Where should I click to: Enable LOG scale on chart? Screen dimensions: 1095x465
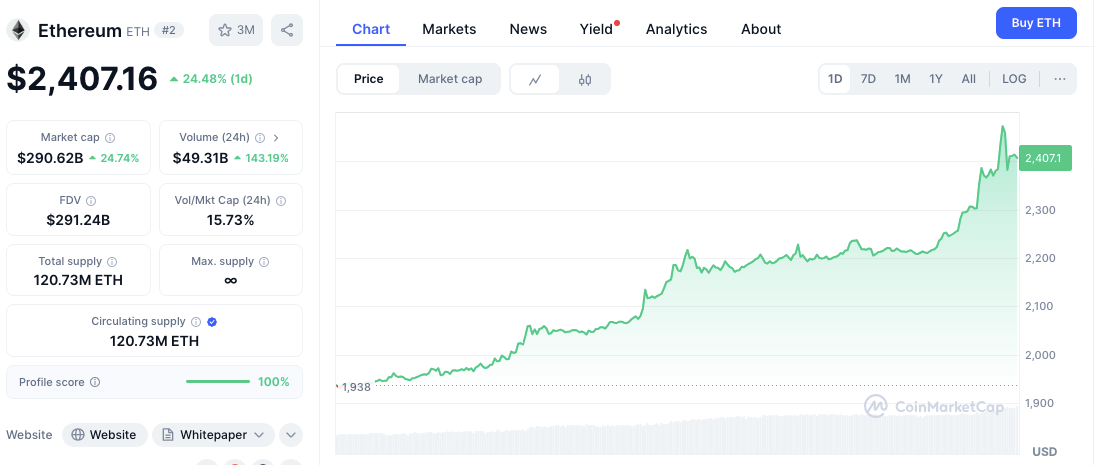point(1014,79)
